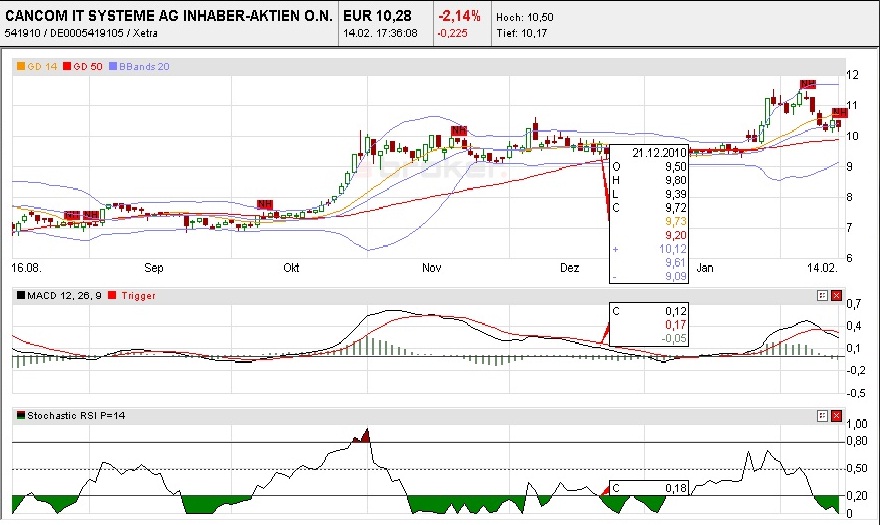Image resolution: width=881 pixels, height=525 pixels.
Task: Click the topmost NH marker near price 12
Action: [x=808, y=84]
